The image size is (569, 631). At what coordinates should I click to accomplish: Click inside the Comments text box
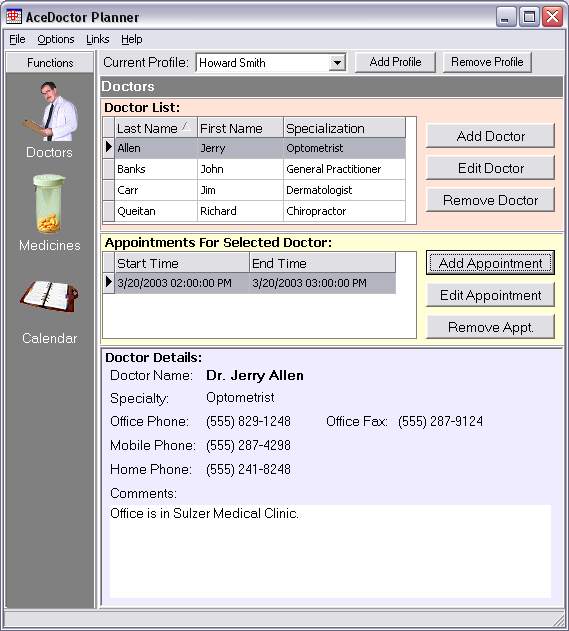330,551
